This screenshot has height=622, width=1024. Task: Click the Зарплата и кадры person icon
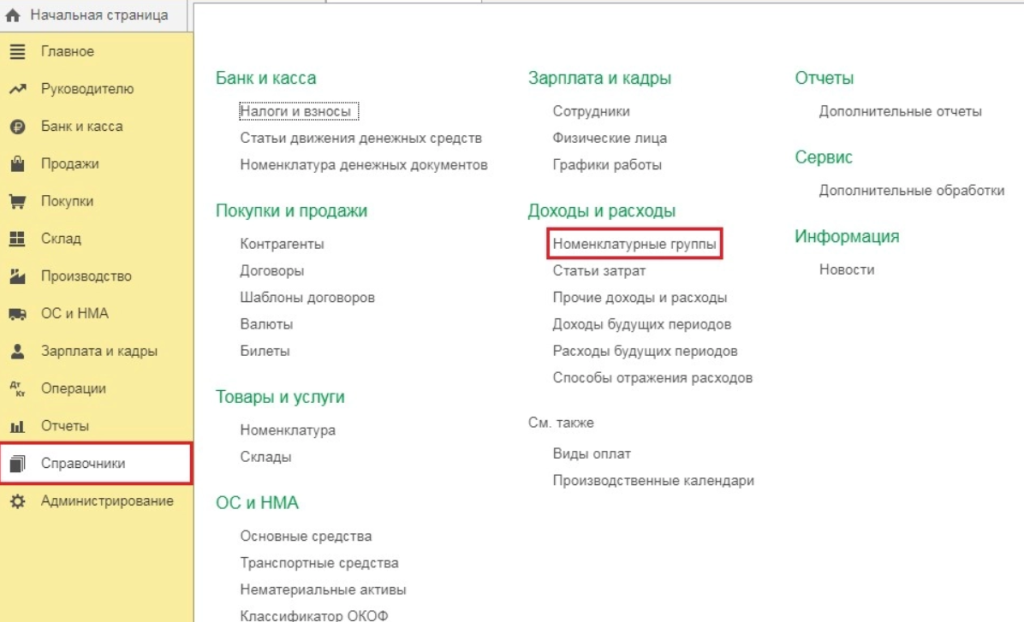click(x=18, y=351)
